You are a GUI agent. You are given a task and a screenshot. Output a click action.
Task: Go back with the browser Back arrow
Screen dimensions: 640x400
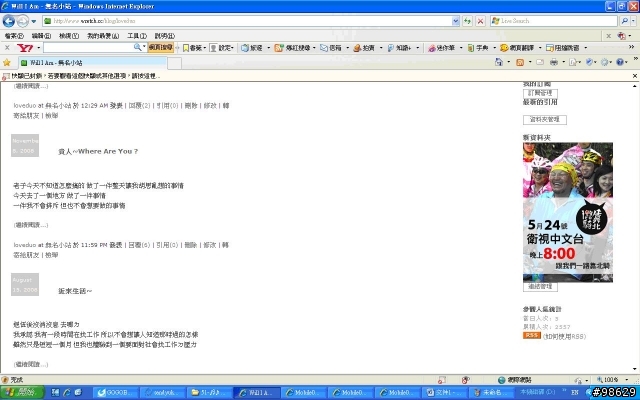(9, 21)
